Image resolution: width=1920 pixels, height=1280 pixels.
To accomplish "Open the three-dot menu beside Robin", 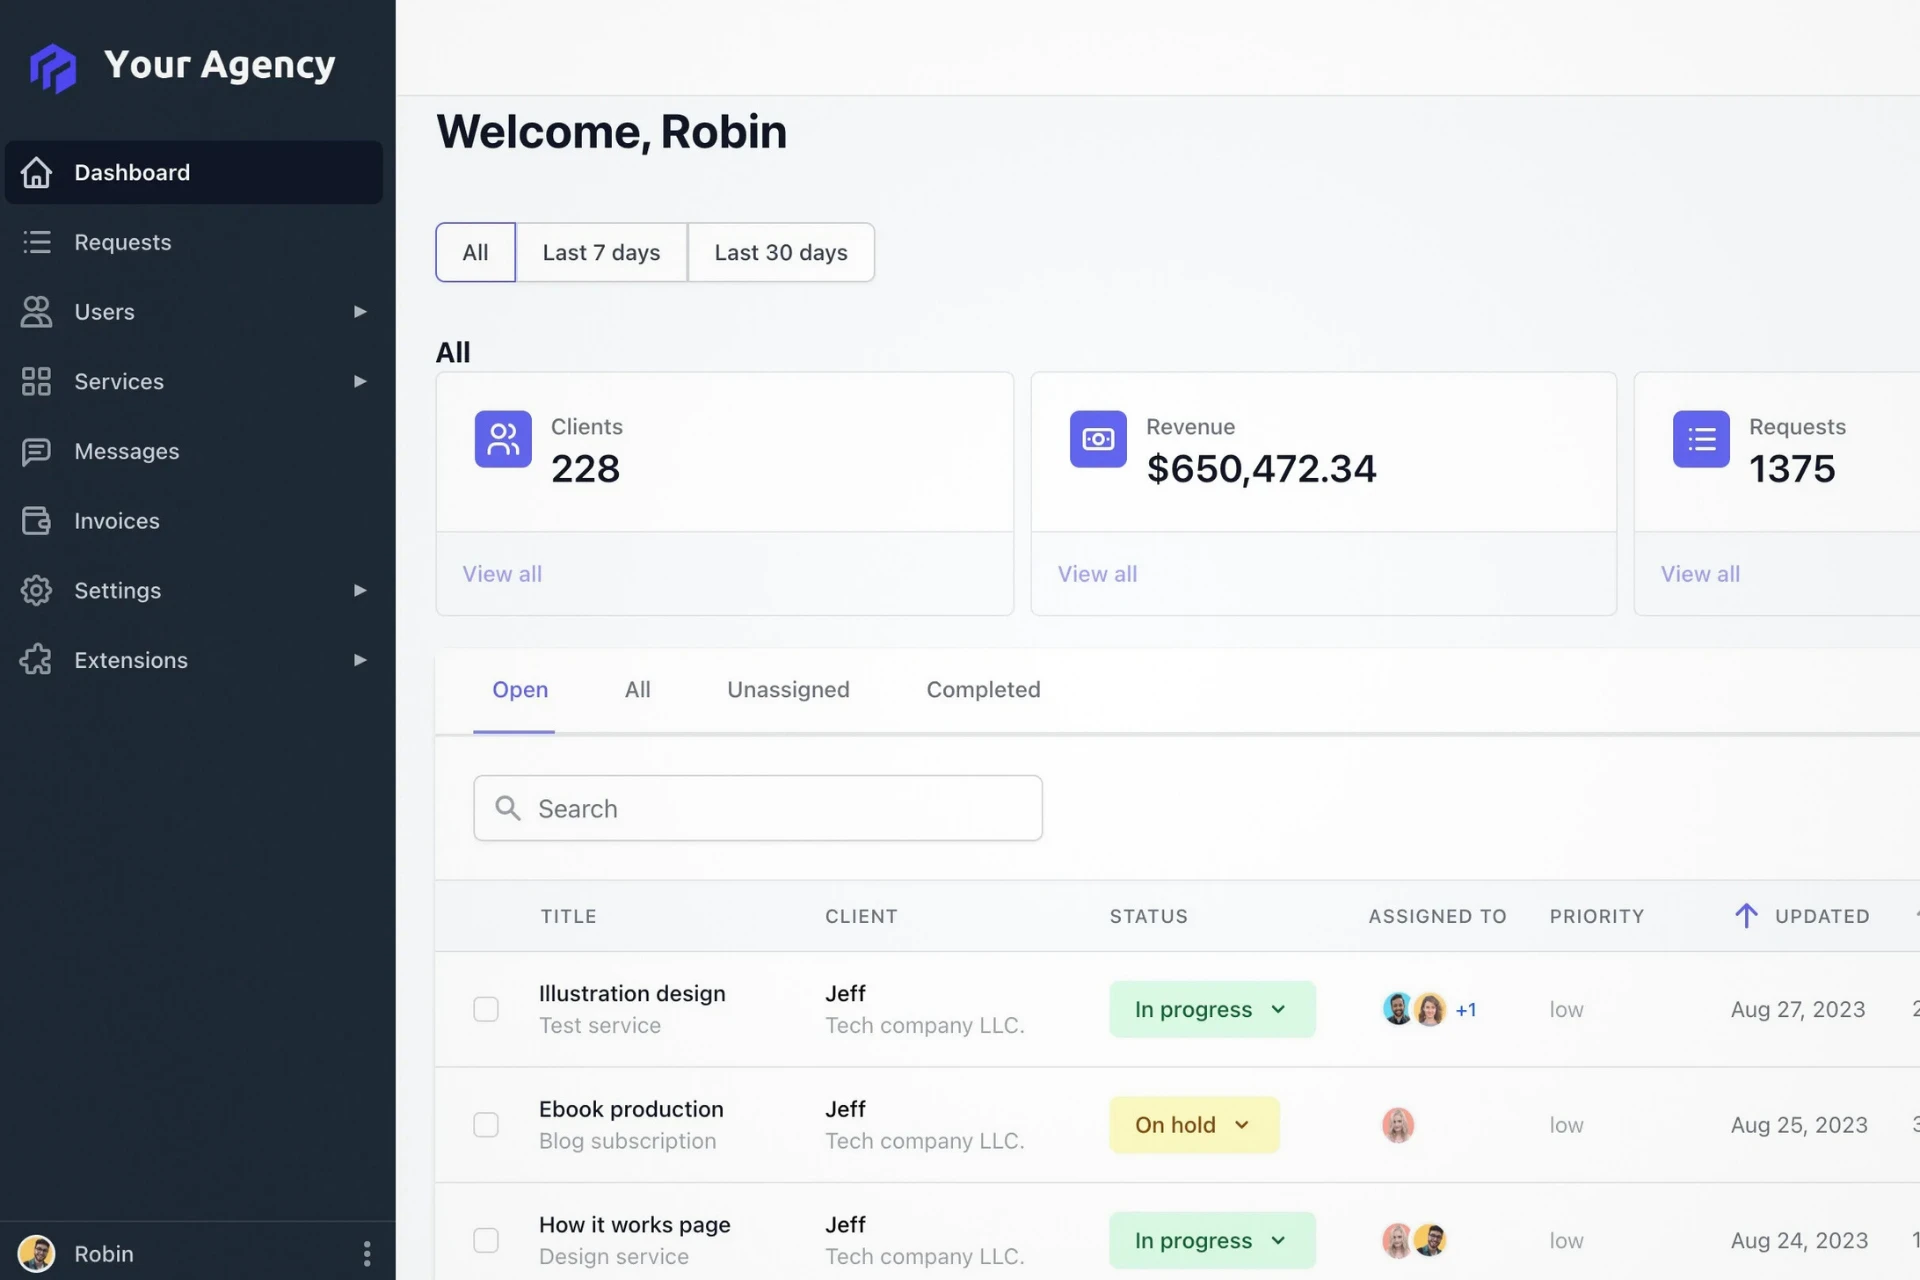I will point(367,1253).
